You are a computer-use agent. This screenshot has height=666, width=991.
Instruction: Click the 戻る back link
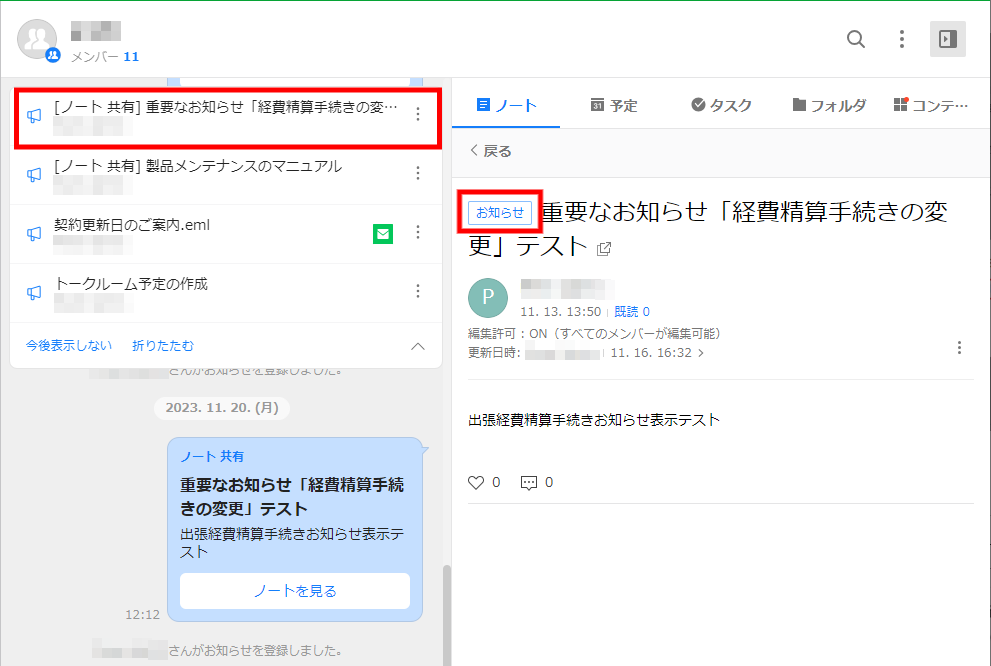tap(490, 151)
